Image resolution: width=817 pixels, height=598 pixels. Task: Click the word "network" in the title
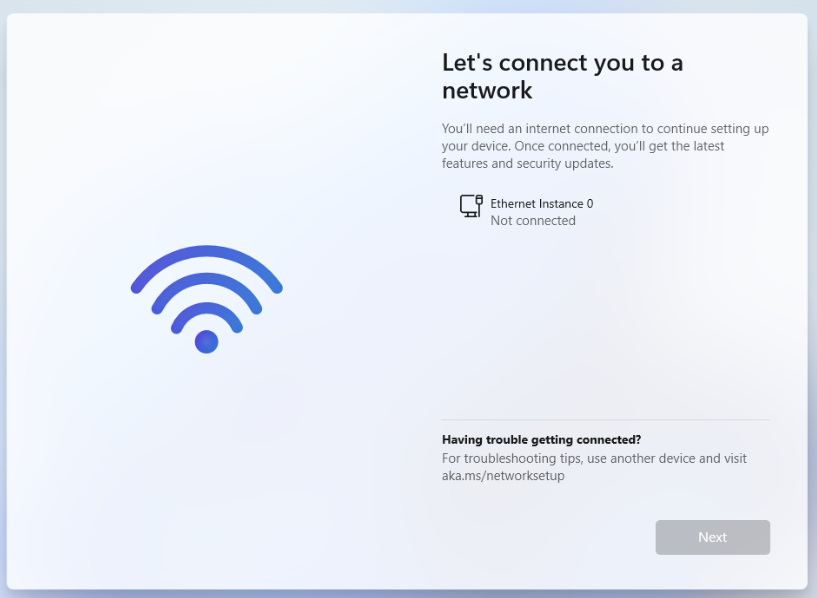pyautogui.click(x=487, y=90)
